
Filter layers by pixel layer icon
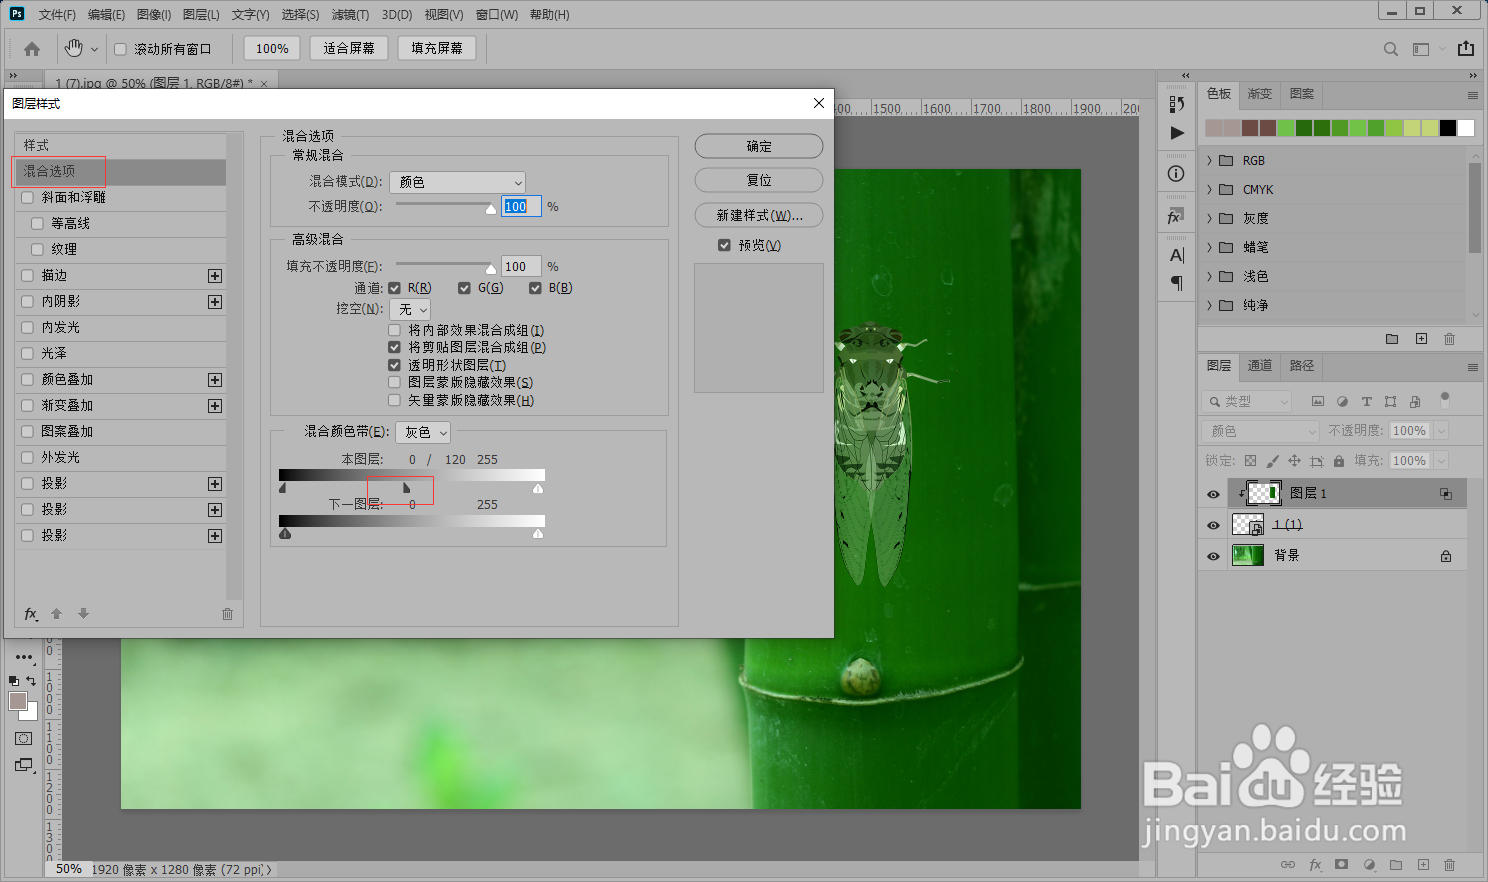(1318, 401)
